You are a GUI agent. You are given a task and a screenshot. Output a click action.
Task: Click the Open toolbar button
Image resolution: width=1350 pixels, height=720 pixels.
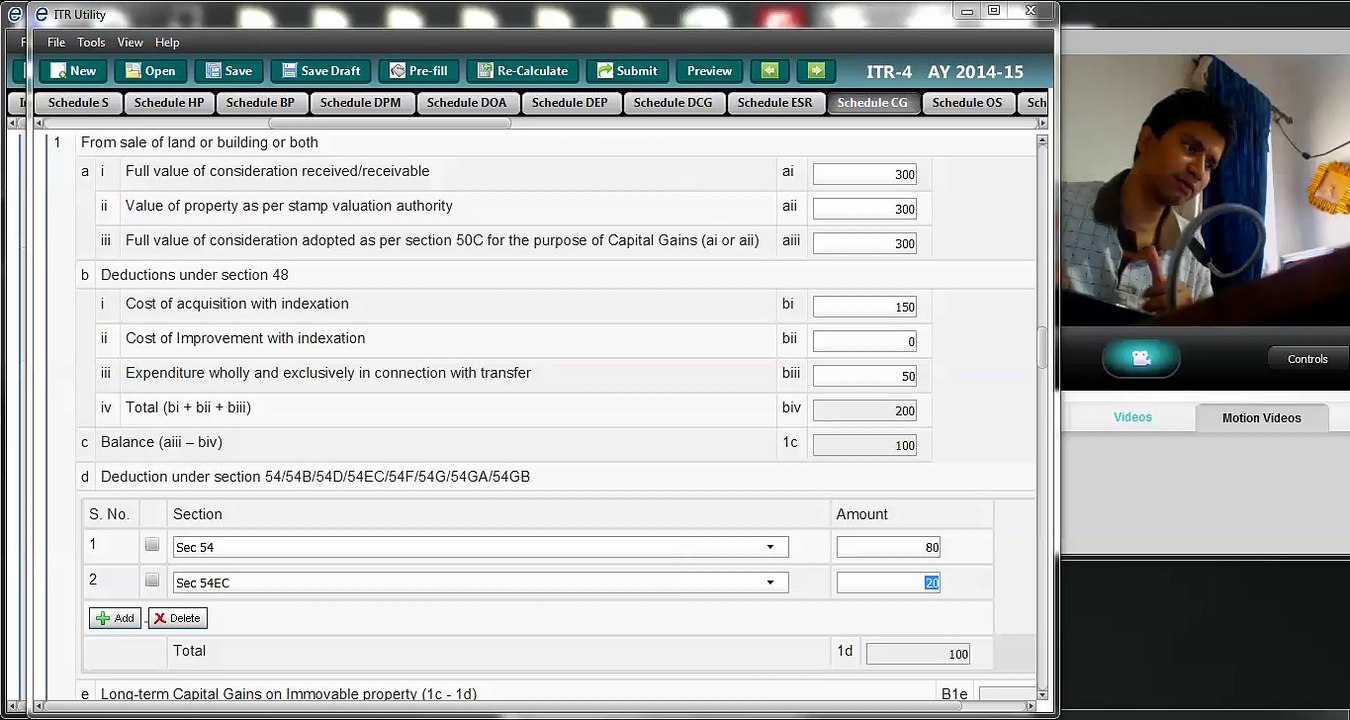(x=149, y=71)
